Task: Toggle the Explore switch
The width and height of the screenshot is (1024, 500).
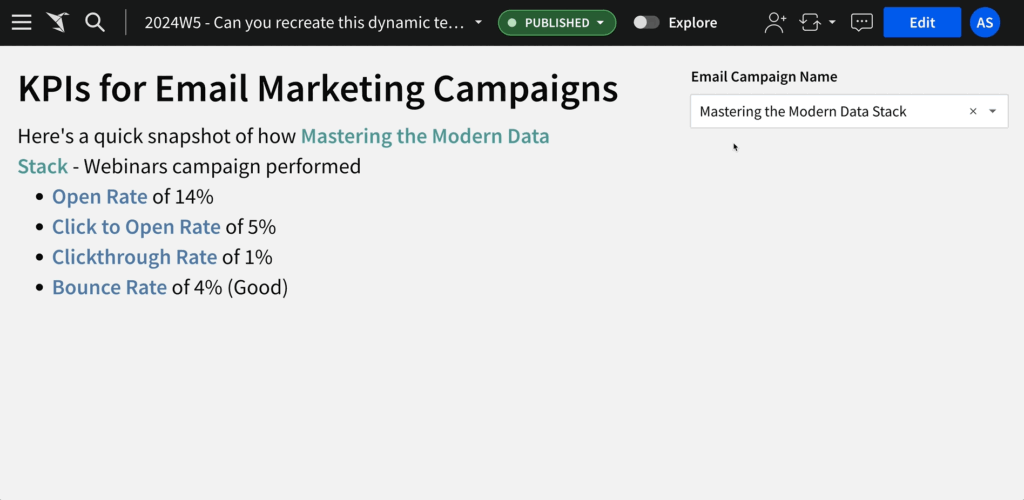Action: [x=647, y=22]
